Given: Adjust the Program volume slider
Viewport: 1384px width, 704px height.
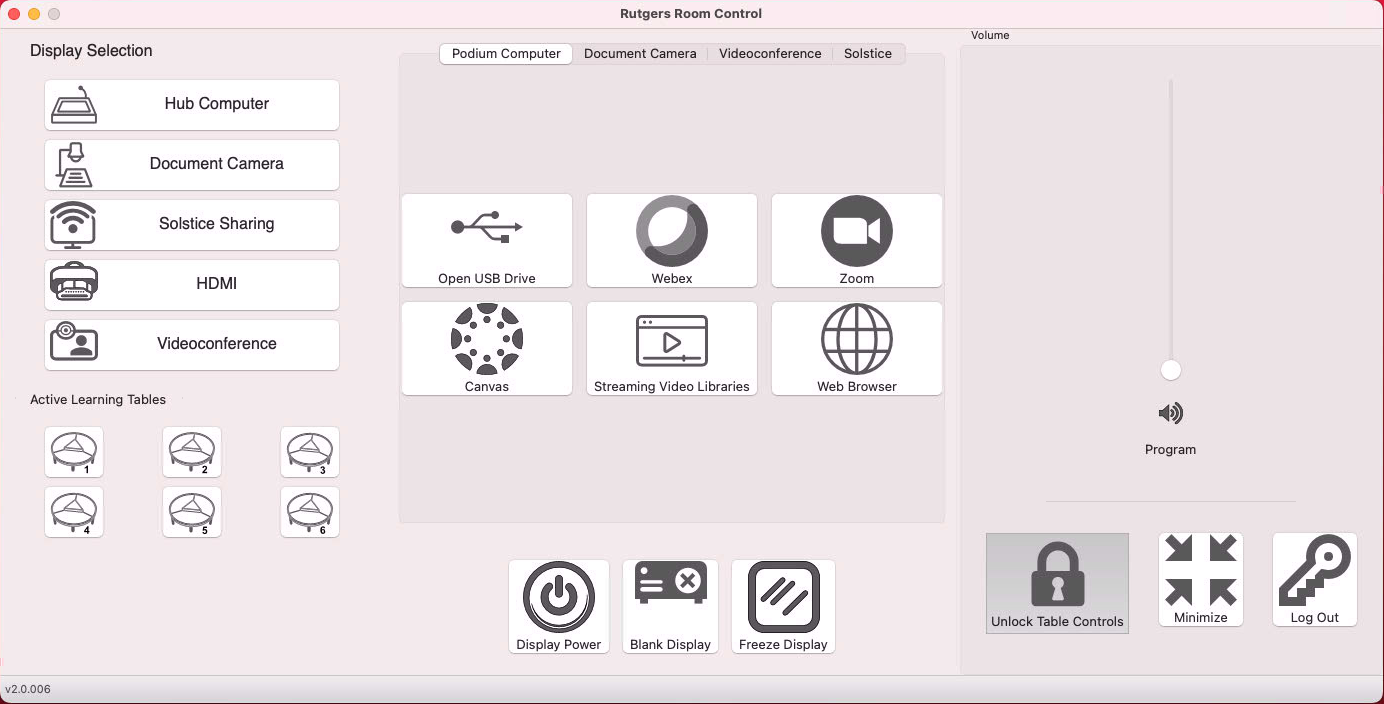Looking at the screenshot, I should (1170, 369).
